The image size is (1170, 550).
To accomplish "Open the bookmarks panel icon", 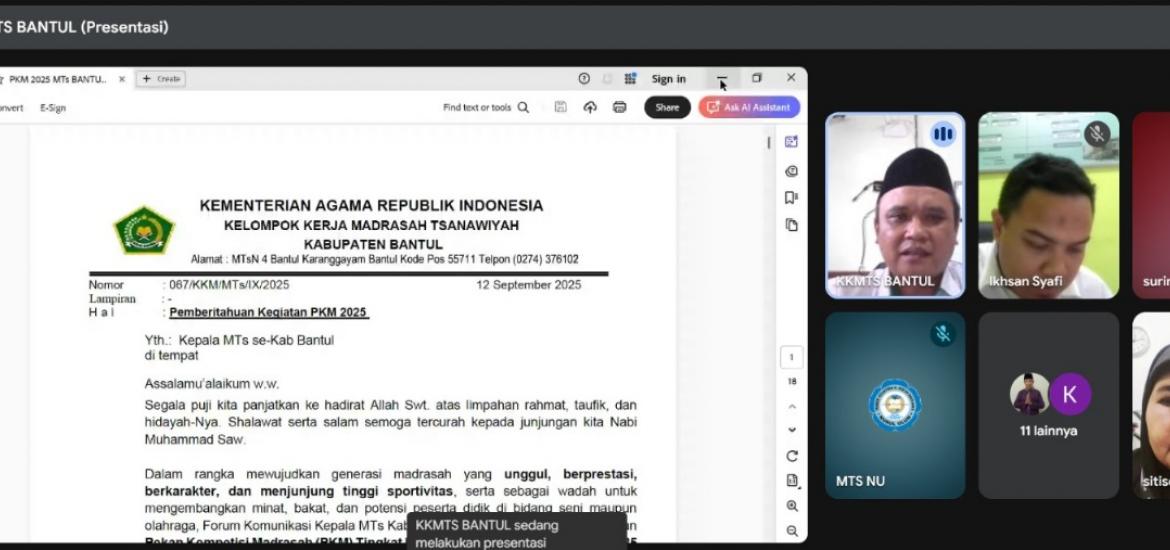I will (x=792, y=198).
